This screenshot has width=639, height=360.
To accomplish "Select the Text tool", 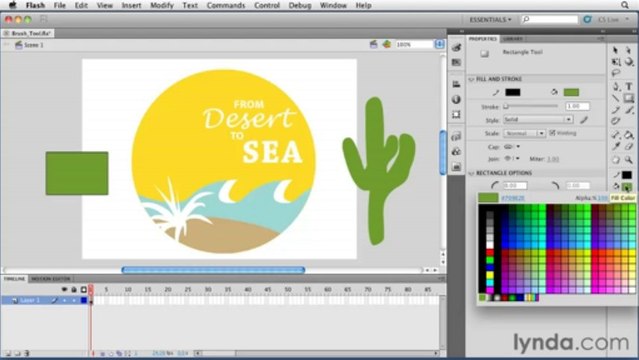I will [629, 86].
